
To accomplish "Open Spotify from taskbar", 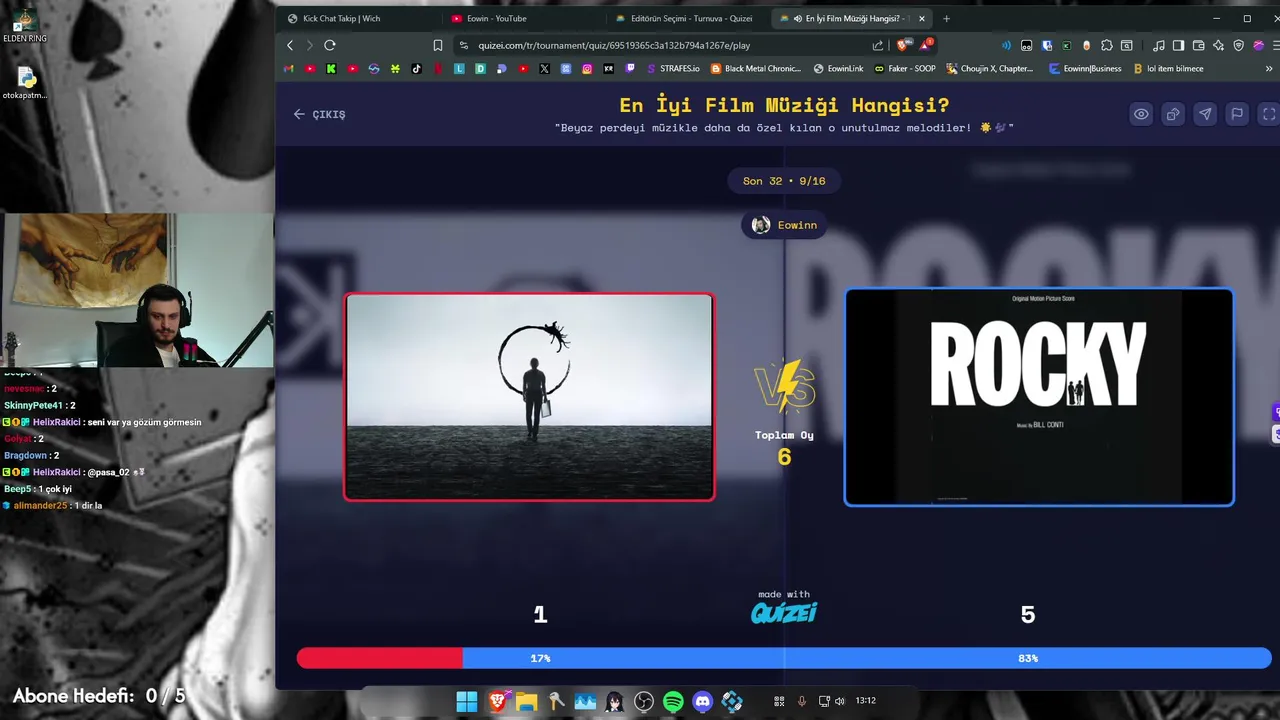I will coord(673,701).
